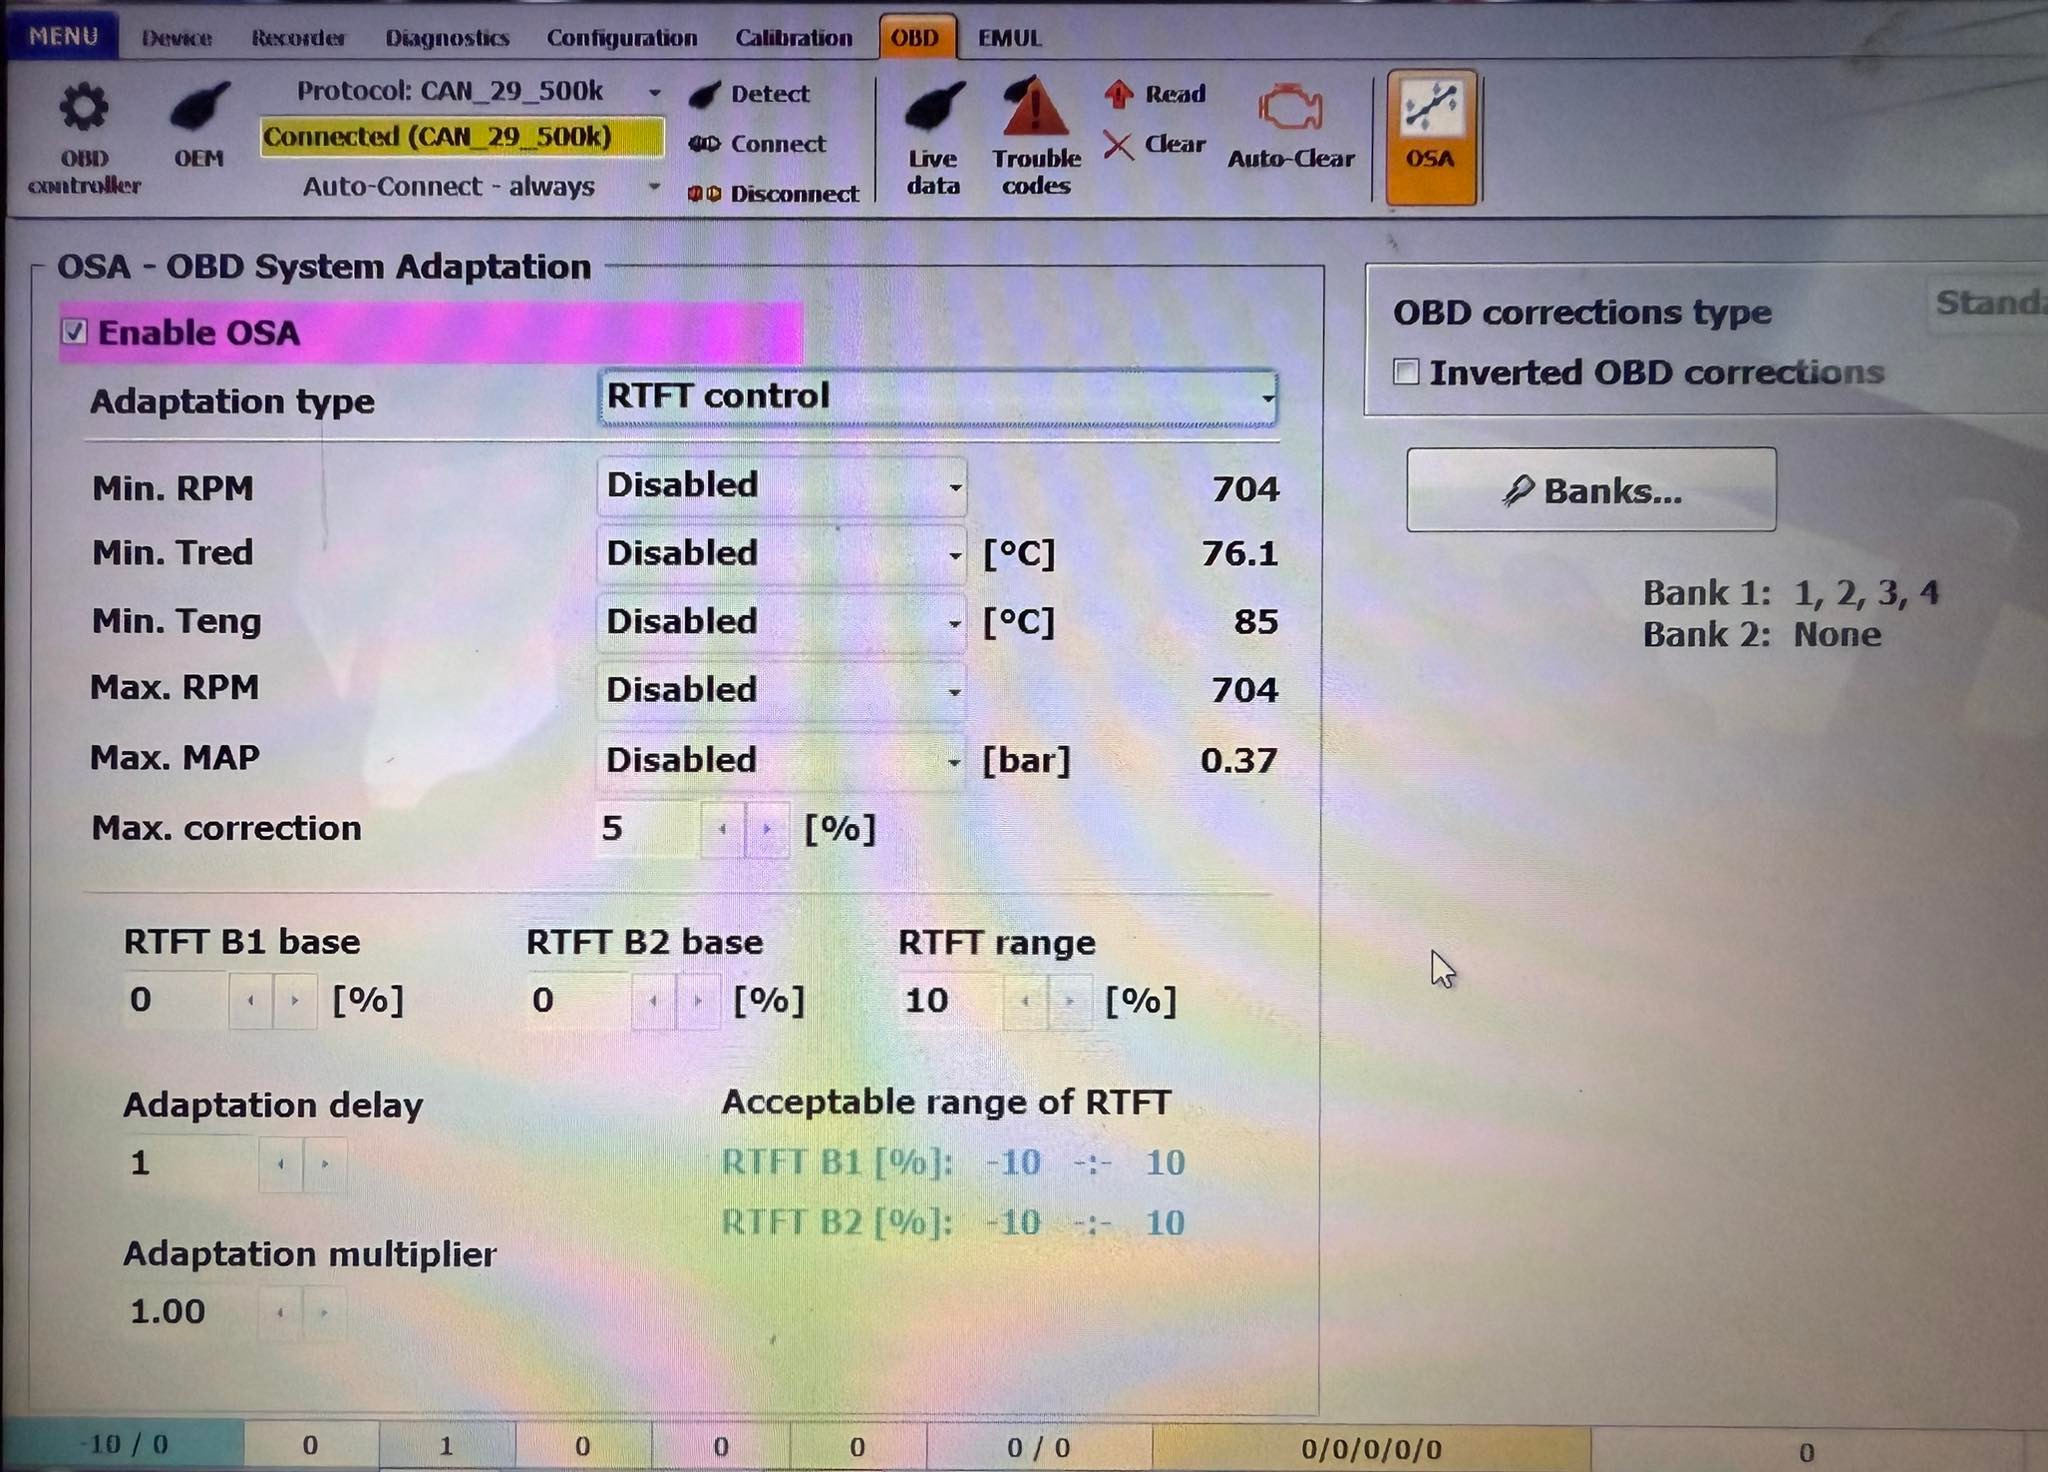Viewport: 2048px width, 1472px height.
Task: Increase RTFT range value
Action: point(1069,1000)
